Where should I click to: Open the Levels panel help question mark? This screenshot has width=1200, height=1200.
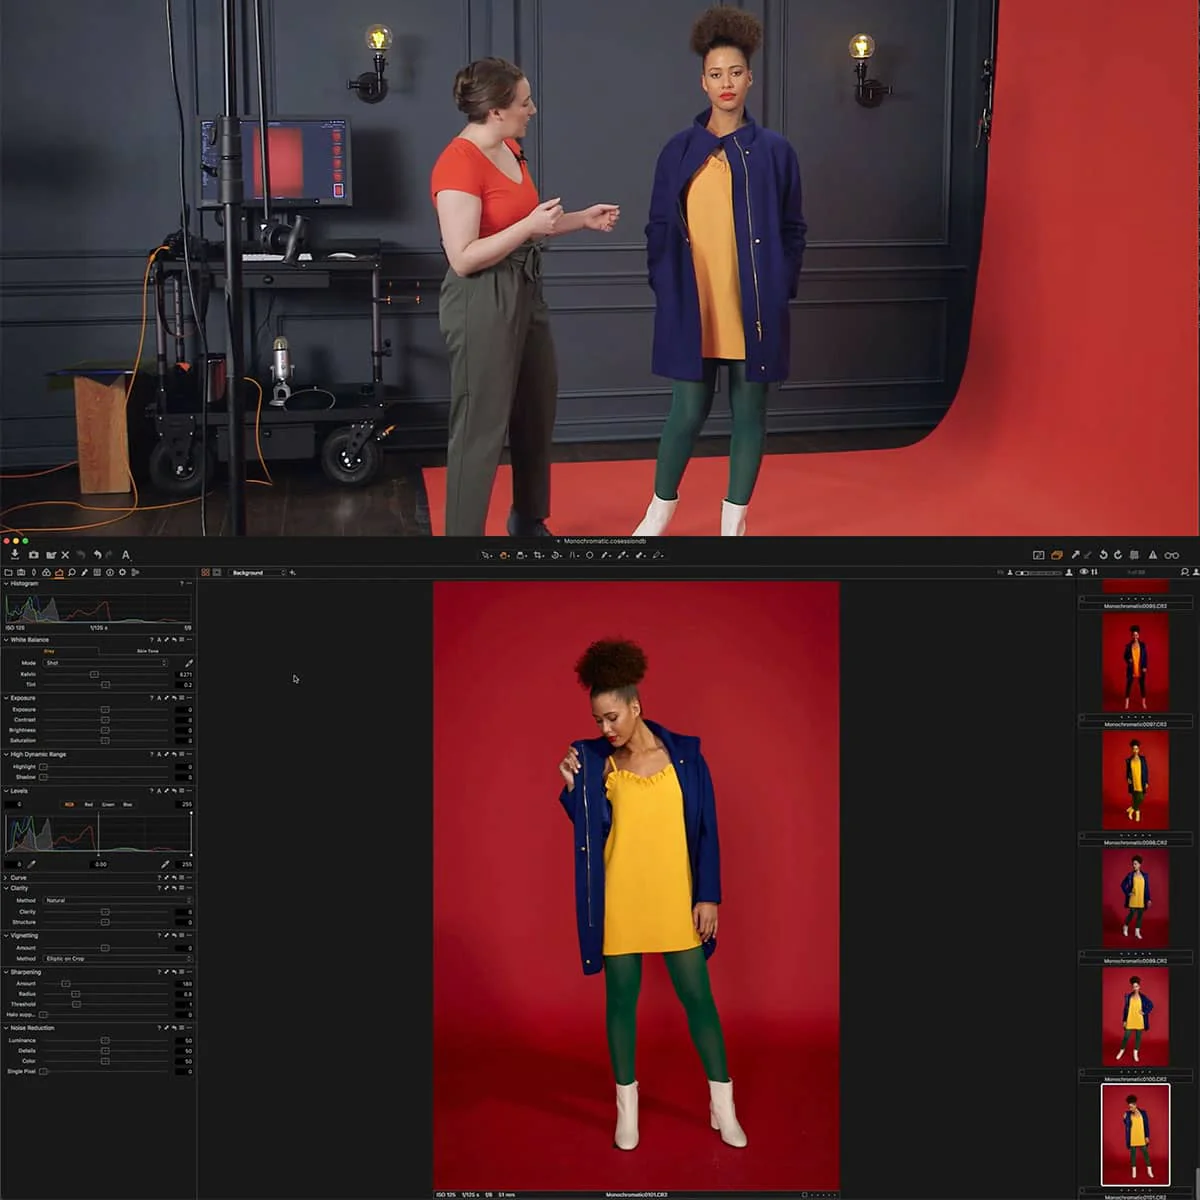click(151, 791)
